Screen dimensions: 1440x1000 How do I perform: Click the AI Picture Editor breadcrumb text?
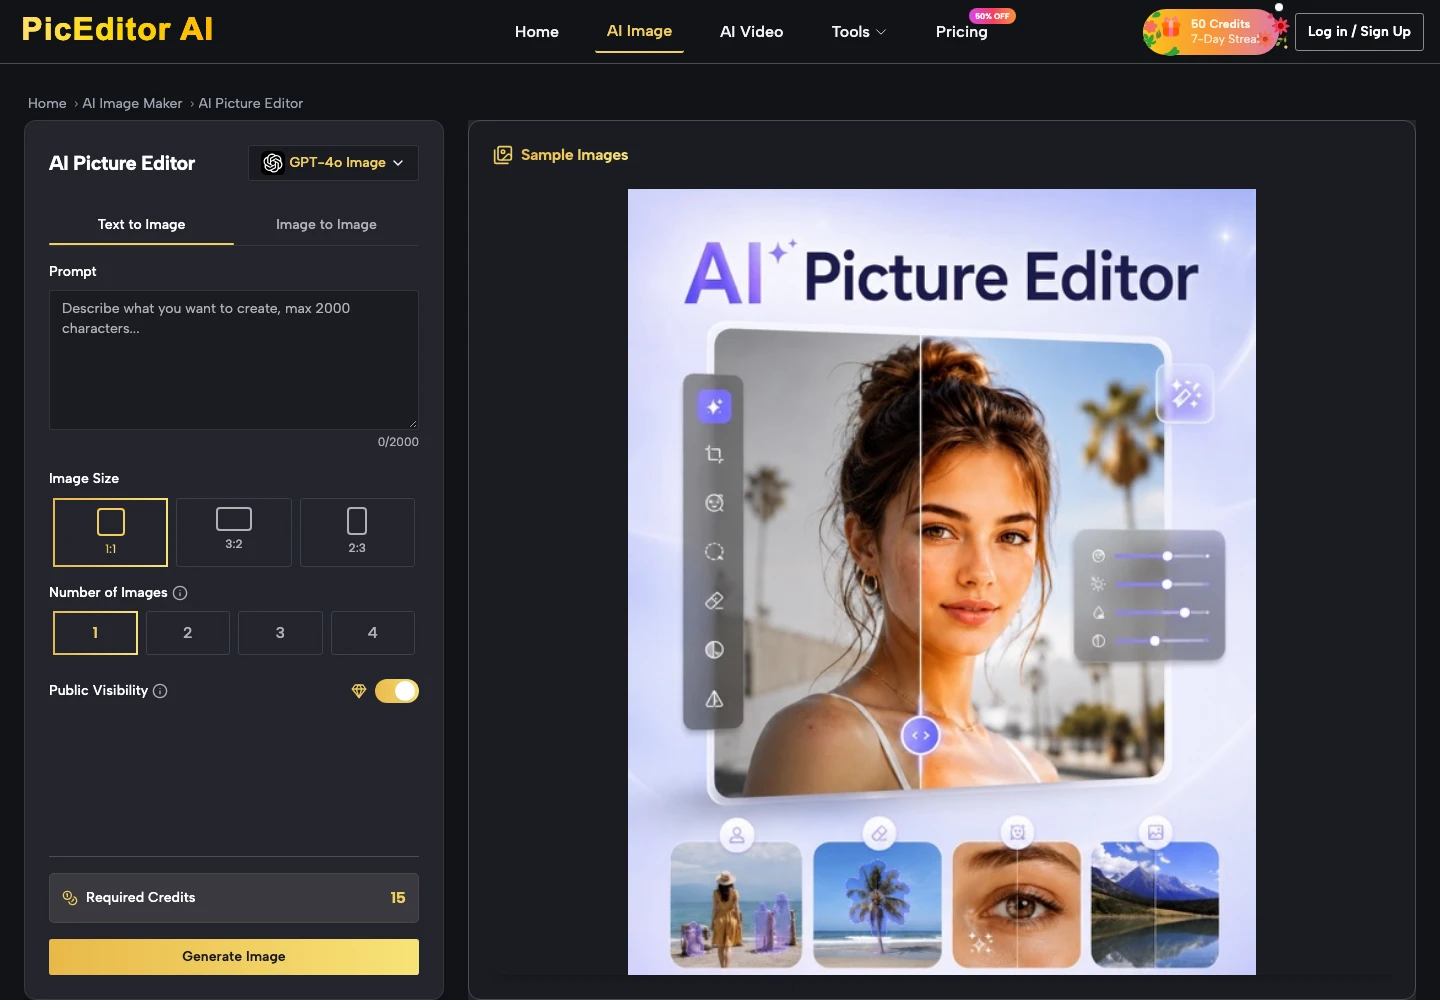click(x=251, y=103)
